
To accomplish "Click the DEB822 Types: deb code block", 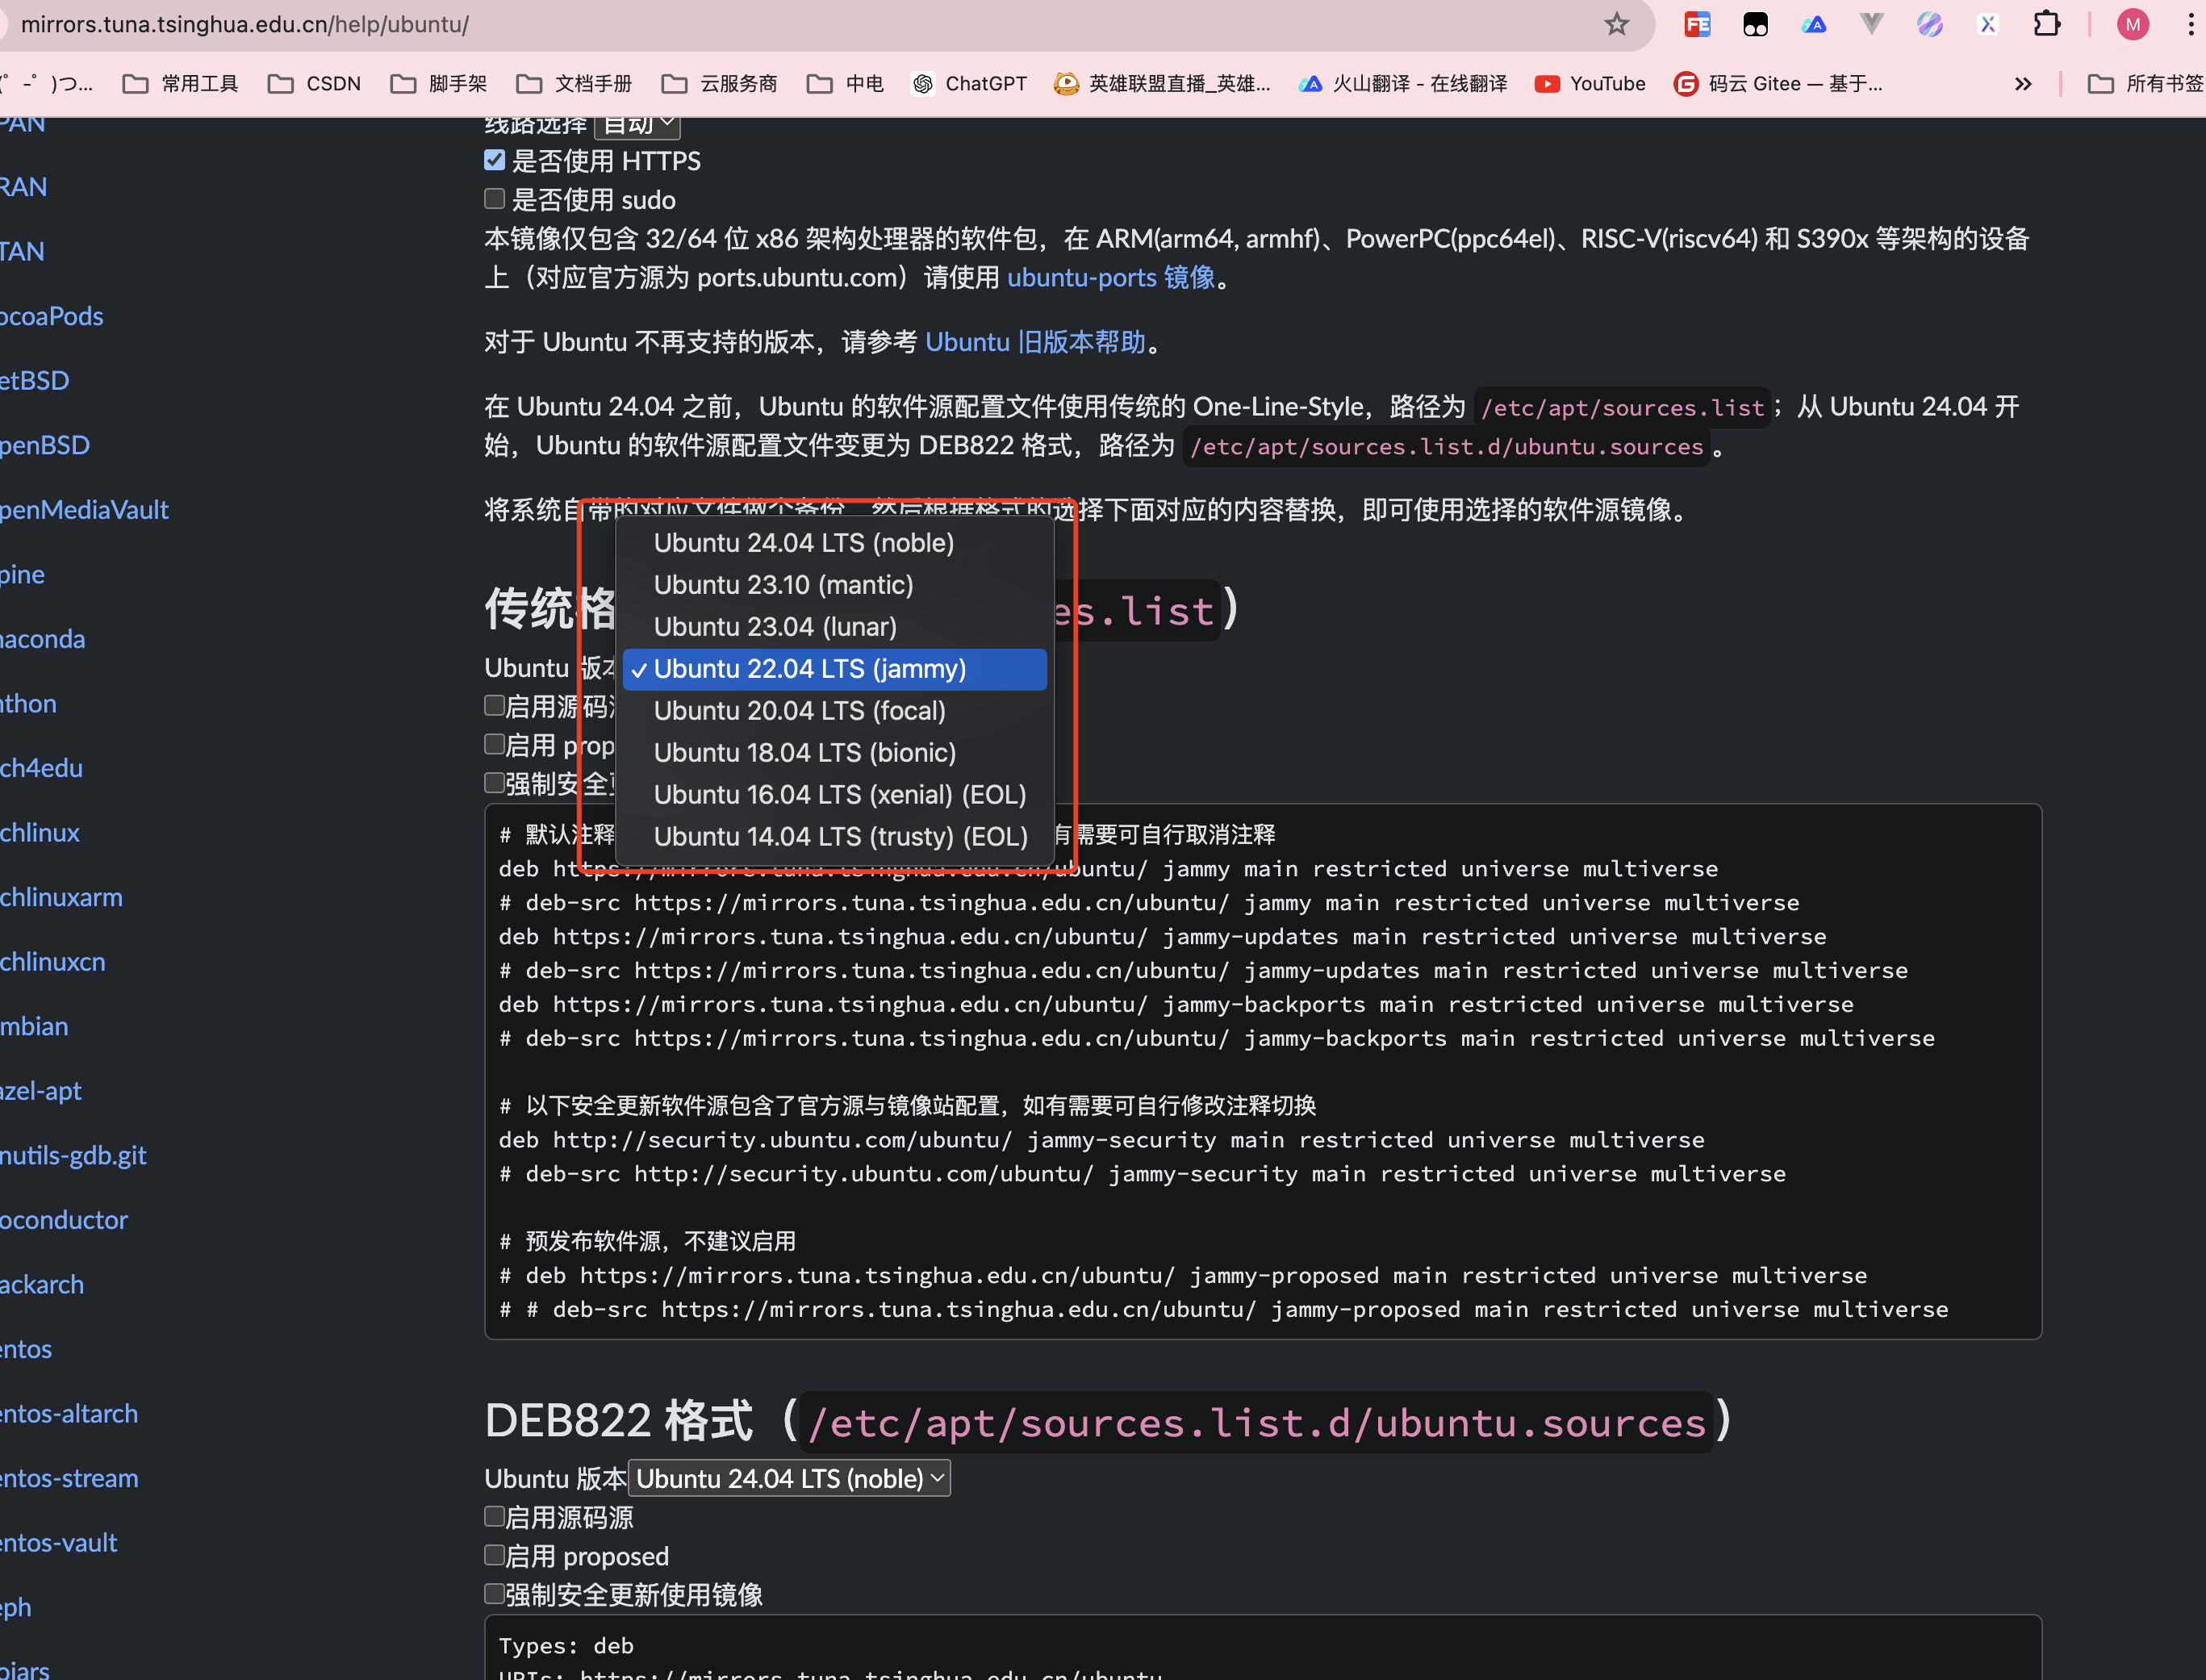I will 1262,1647.
